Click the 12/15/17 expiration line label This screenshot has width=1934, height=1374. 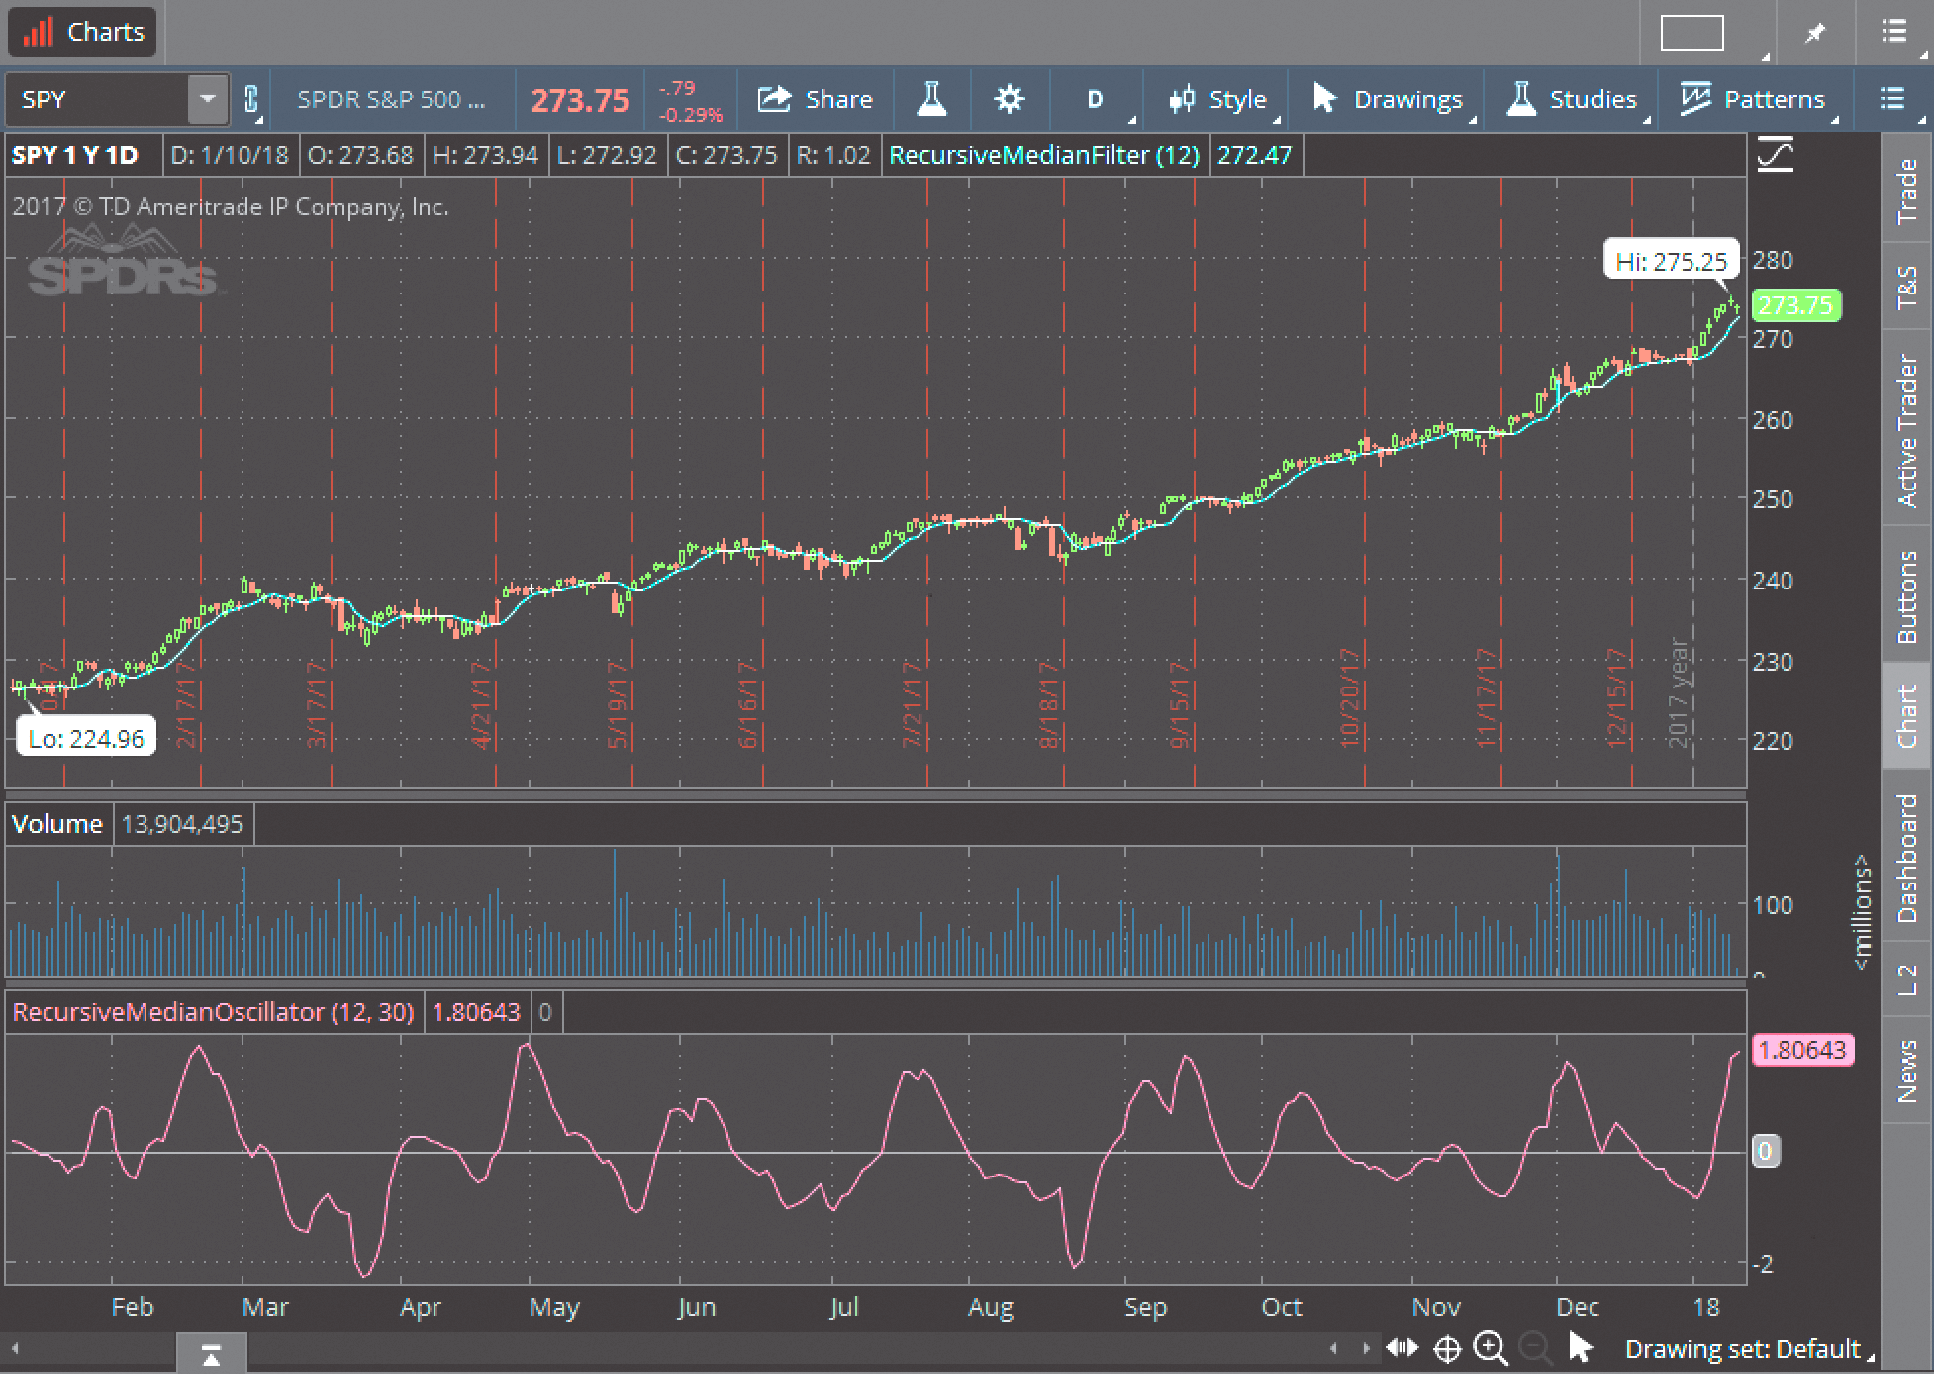[x=1617, y=698]
